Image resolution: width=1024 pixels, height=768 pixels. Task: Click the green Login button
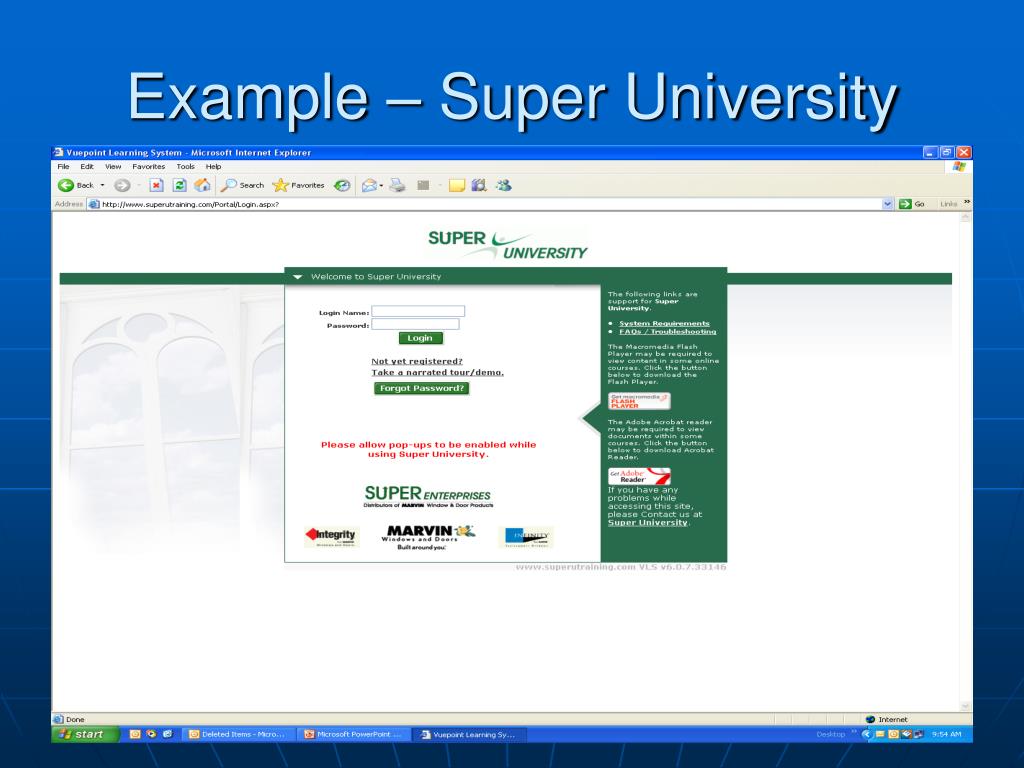[x=421, y=338]
